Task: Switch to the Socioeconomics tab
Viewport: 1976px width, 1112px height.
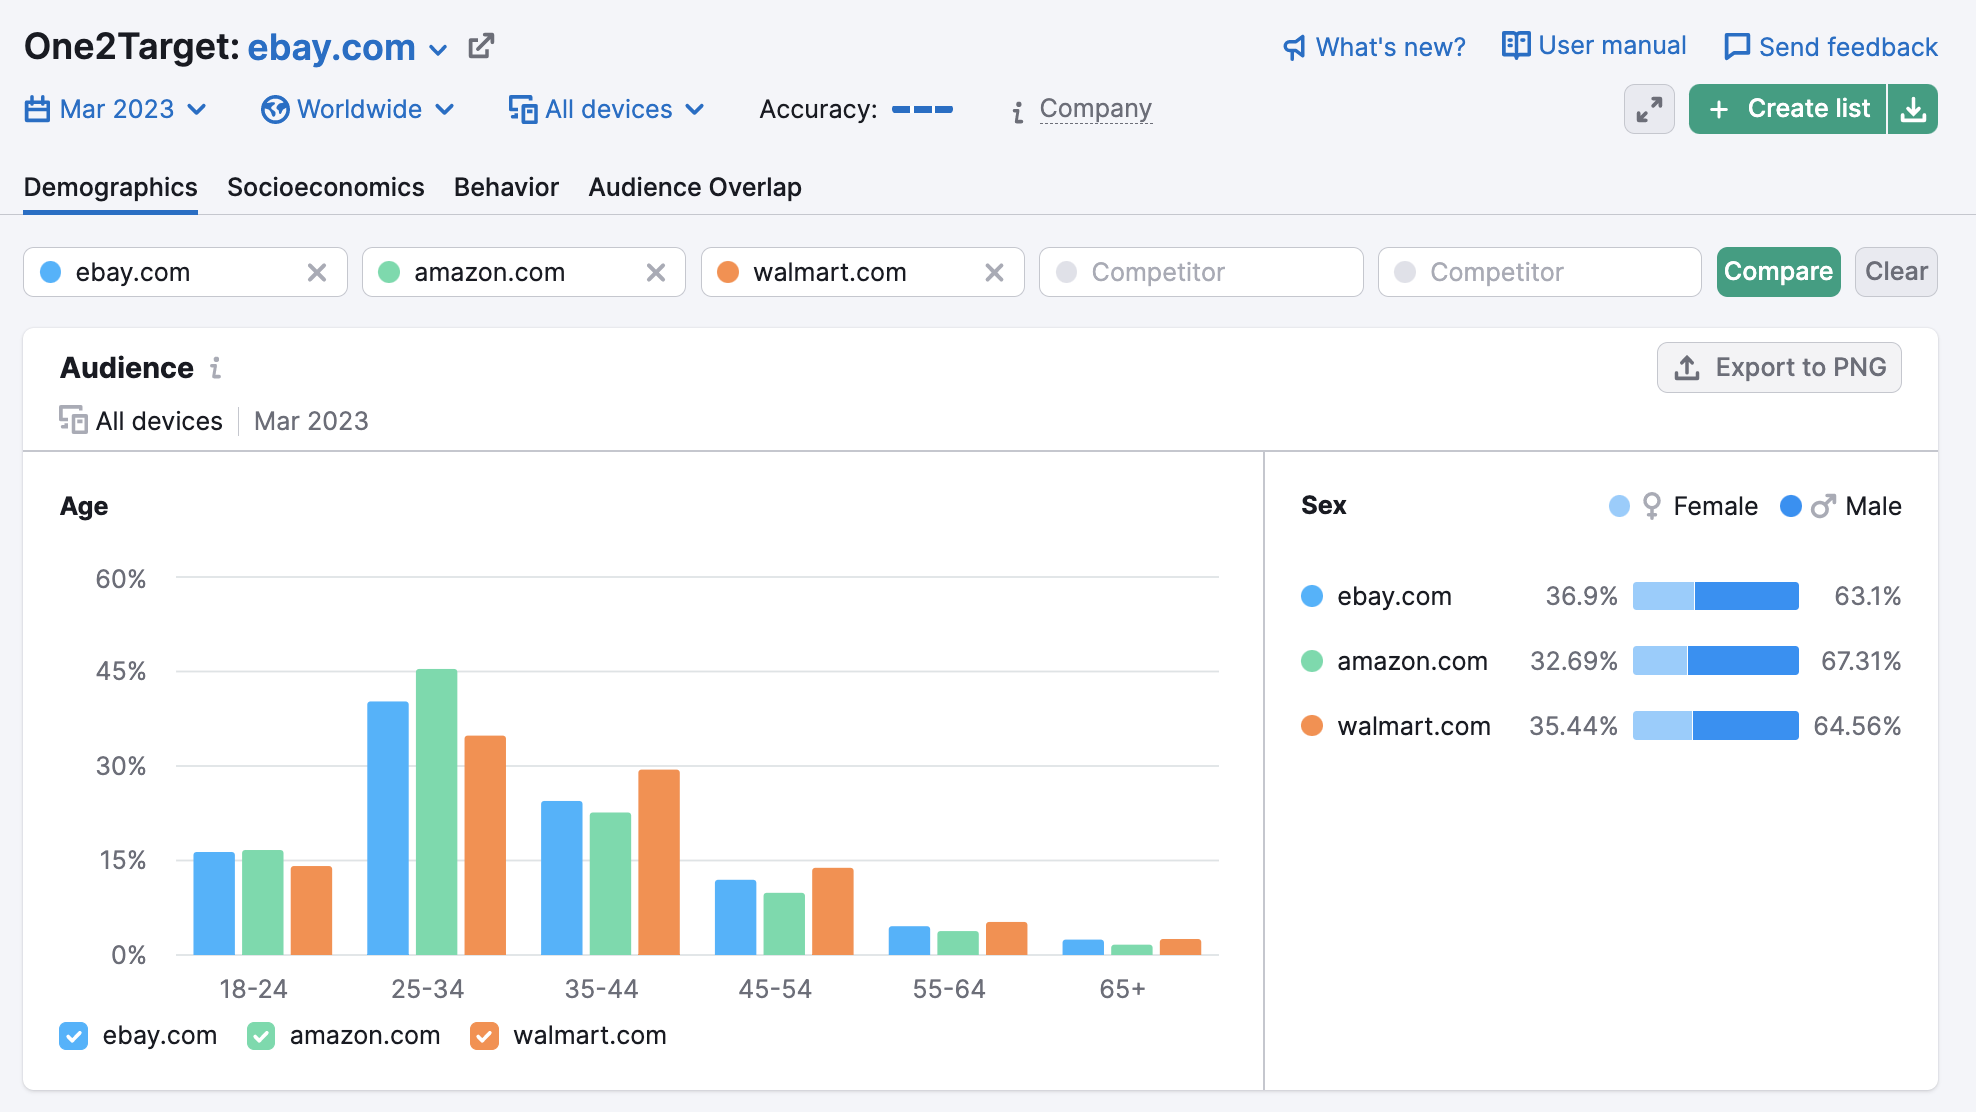Action: [326, 187]
